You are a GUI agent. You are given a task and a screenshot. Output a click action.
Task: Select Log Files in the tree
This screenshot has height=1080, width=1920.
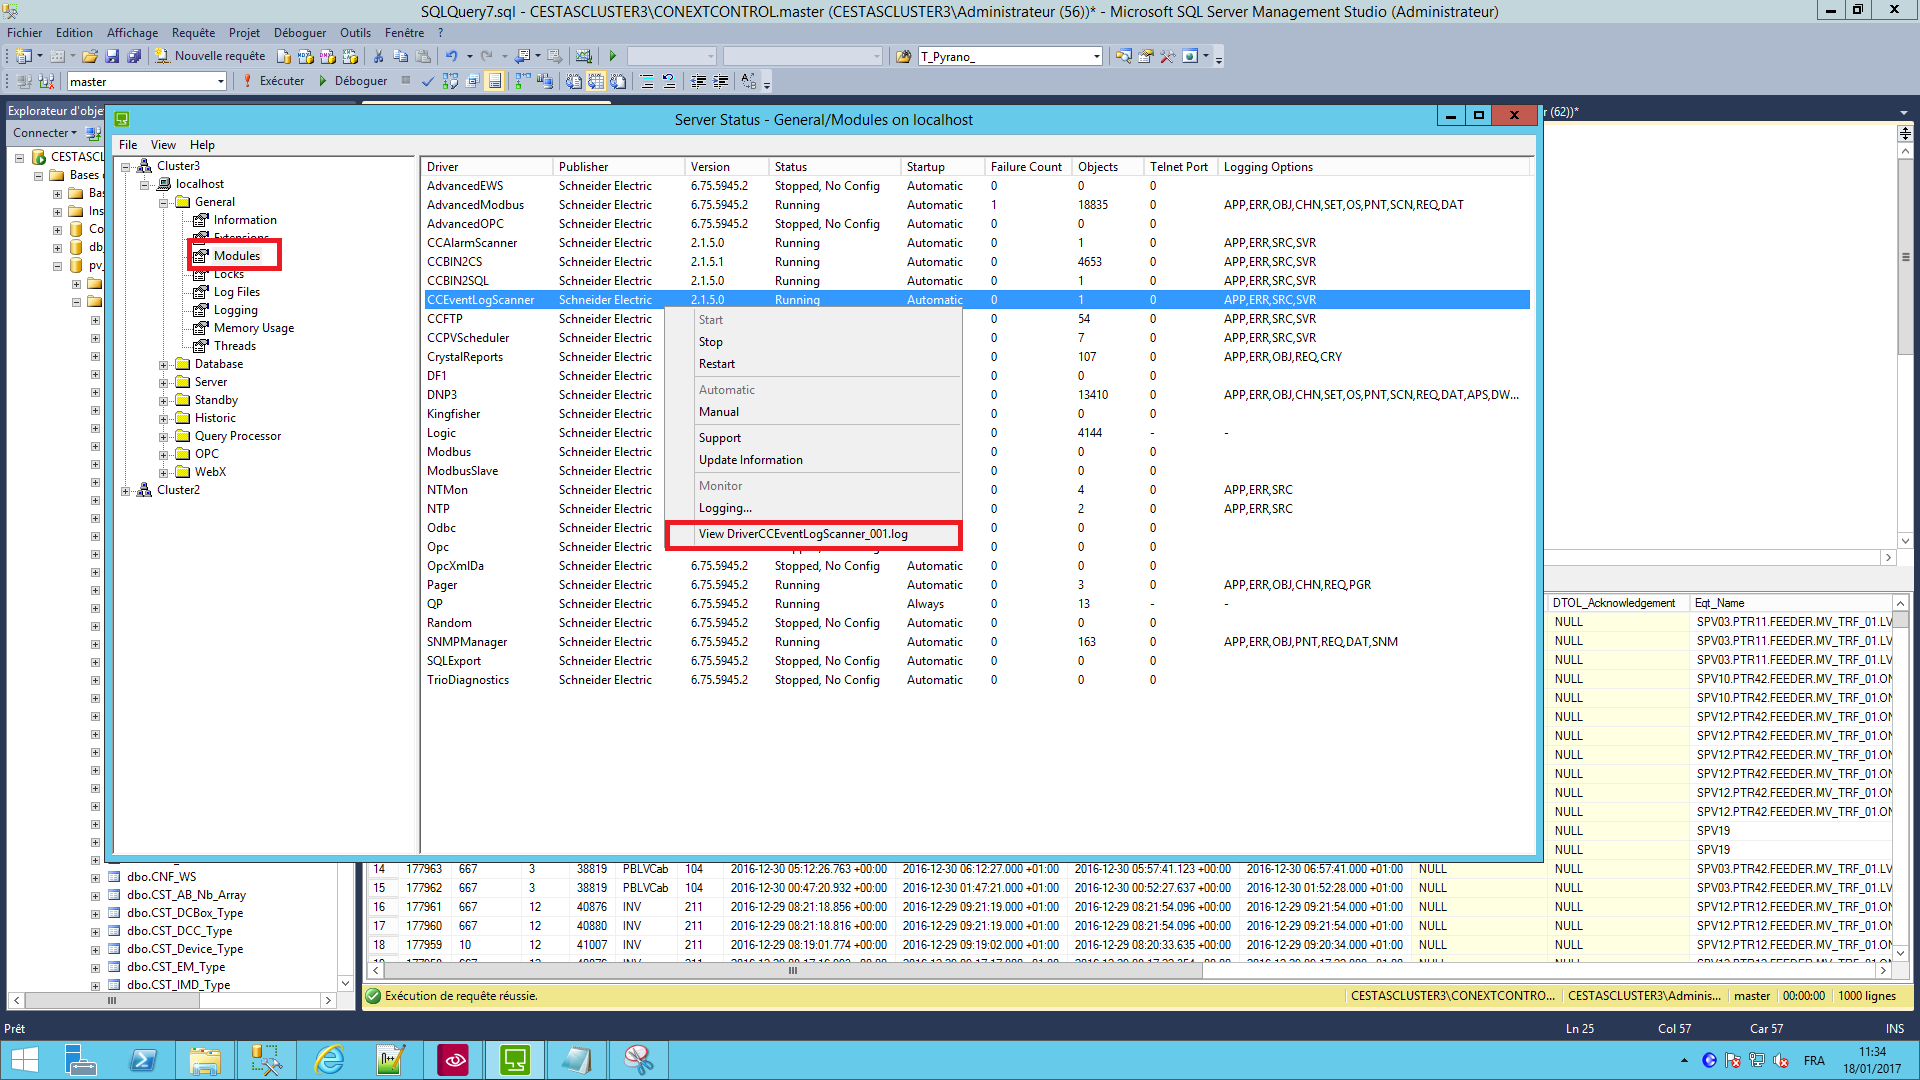(236, 292)
